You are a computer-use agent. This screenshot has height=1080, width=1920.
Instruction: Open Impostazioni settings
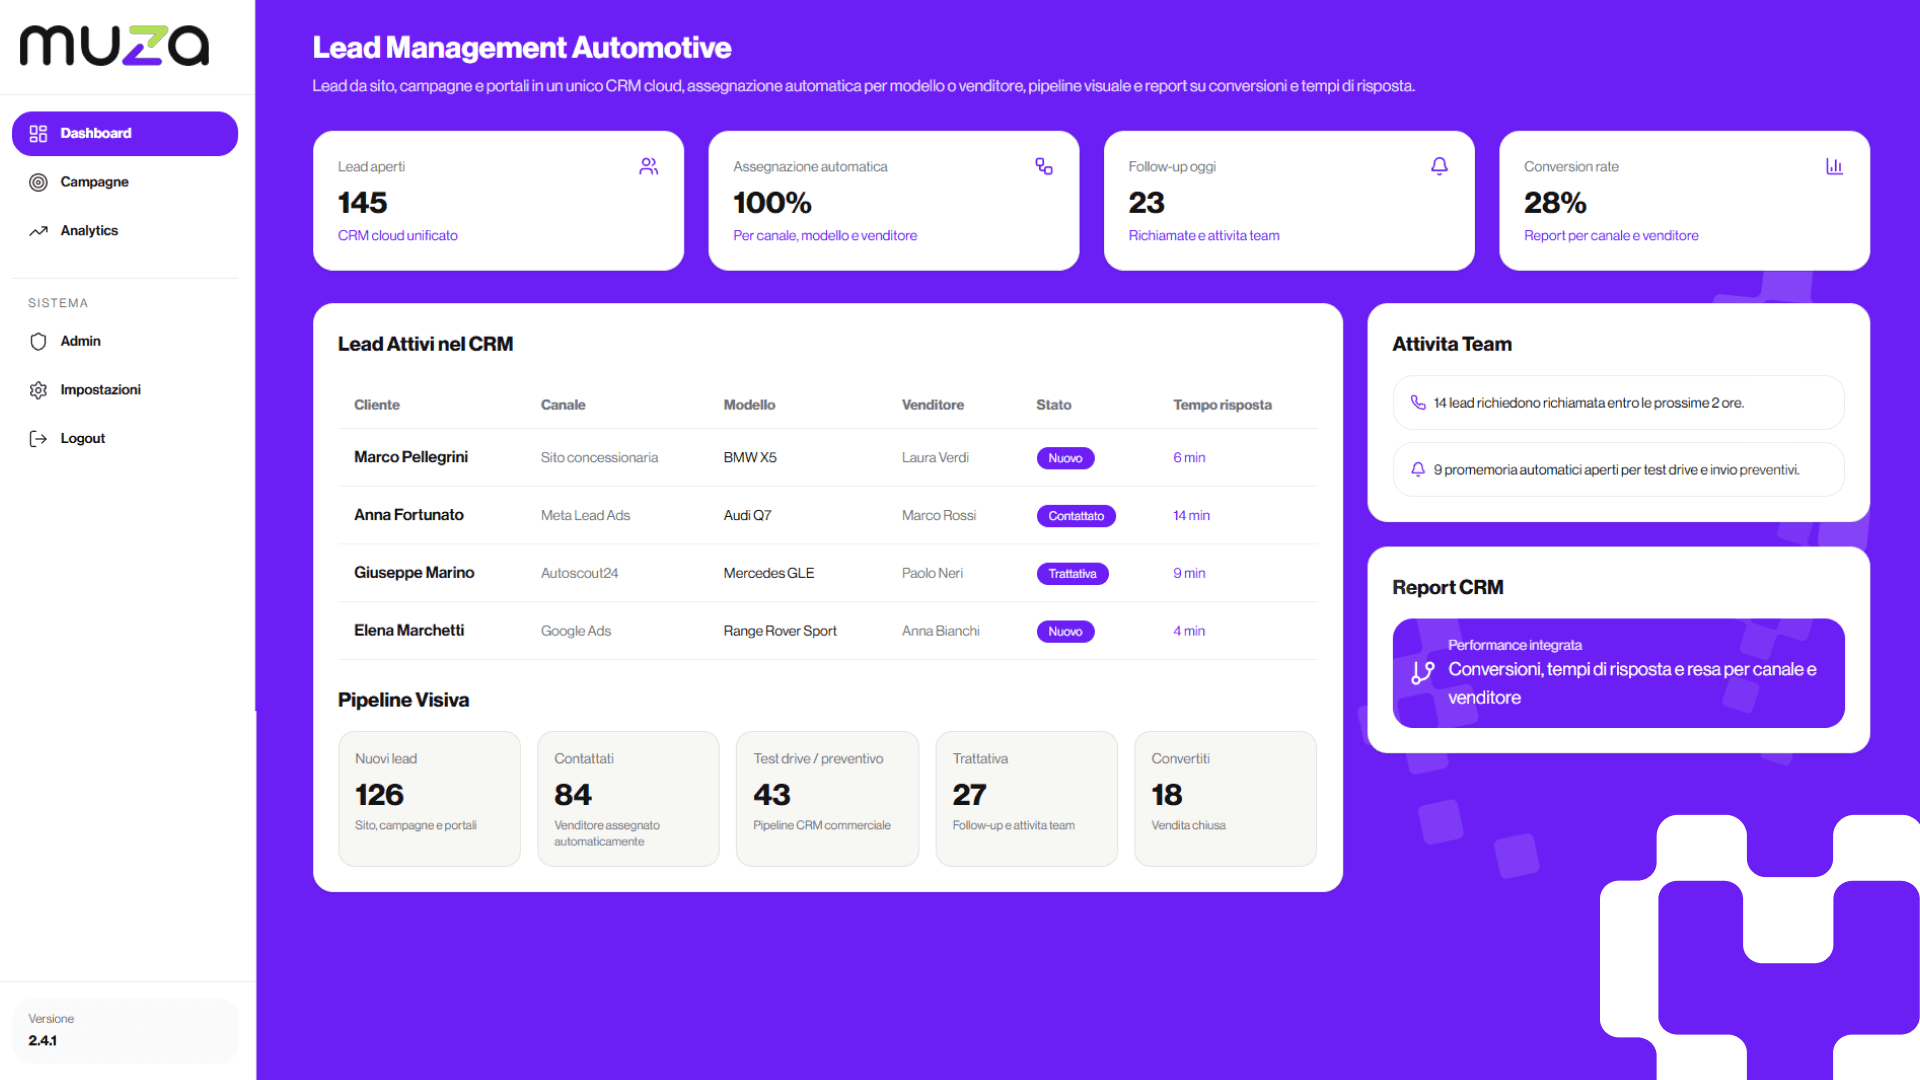point(125,390)
